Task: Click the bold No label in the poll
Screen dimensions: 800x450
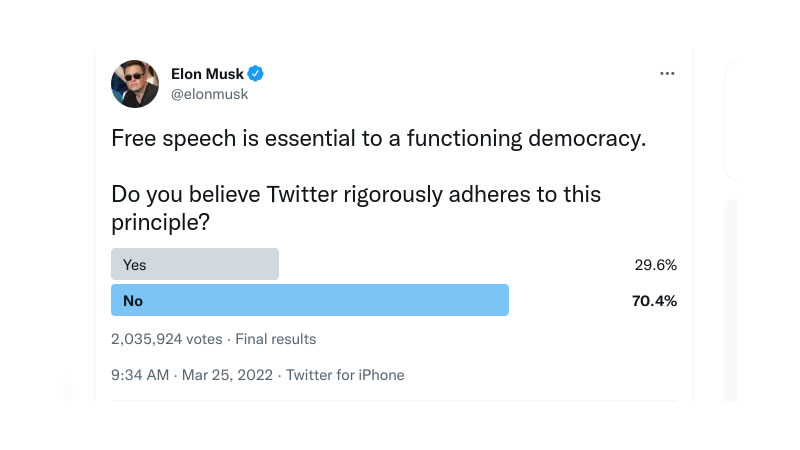Action: (133, 301)
